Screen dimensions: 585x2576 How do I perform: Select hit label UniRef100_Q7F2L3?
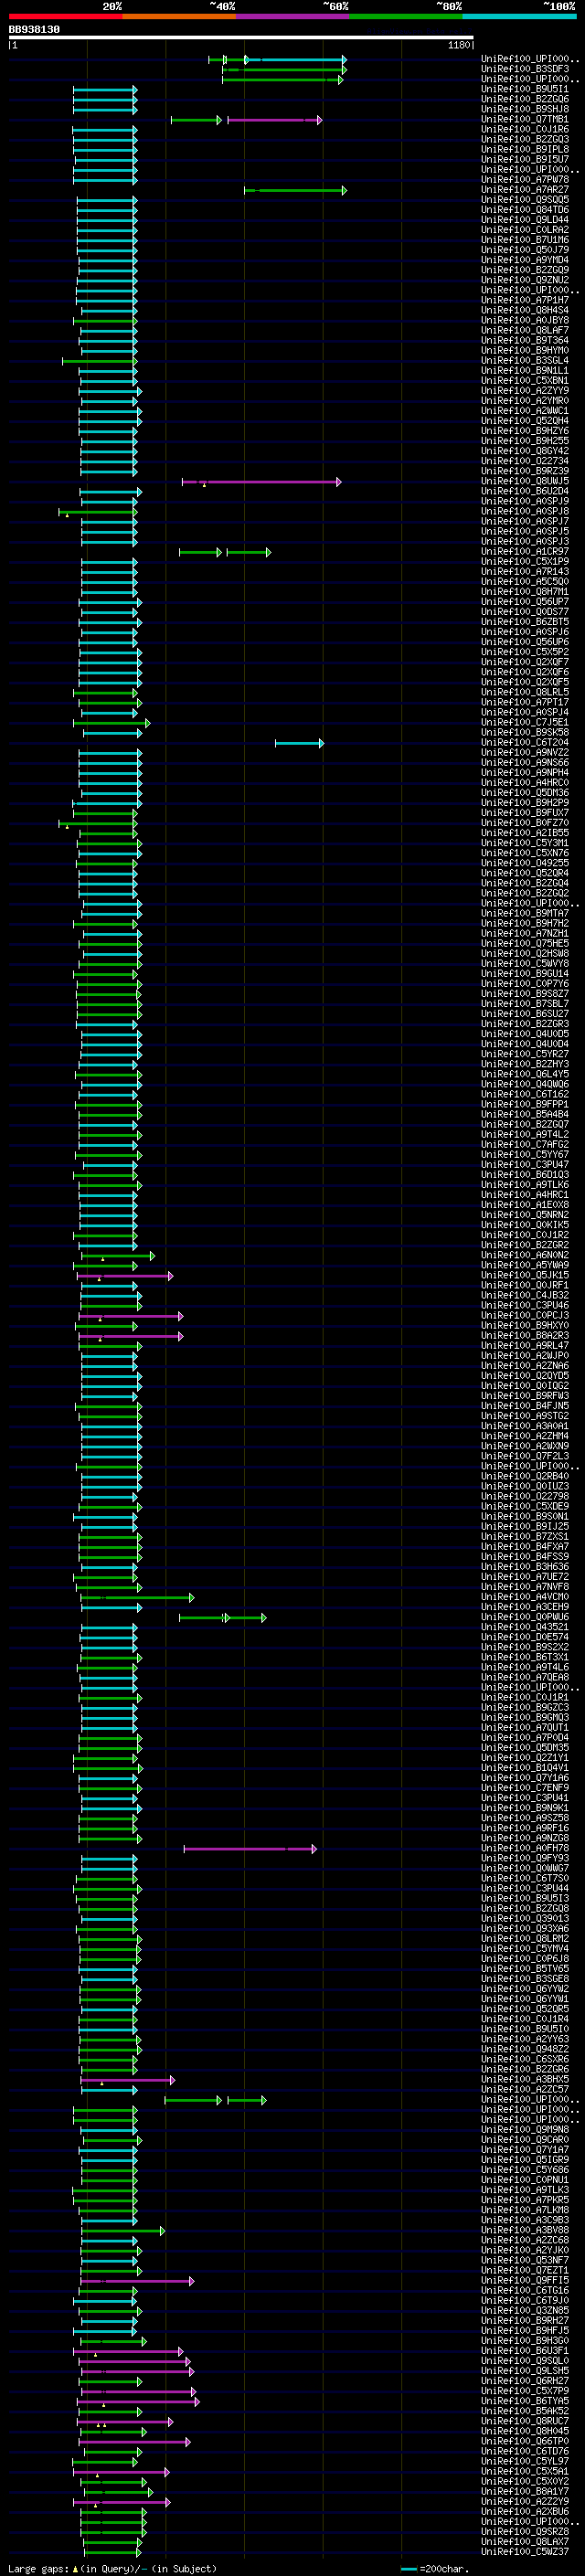[525, 1456]
